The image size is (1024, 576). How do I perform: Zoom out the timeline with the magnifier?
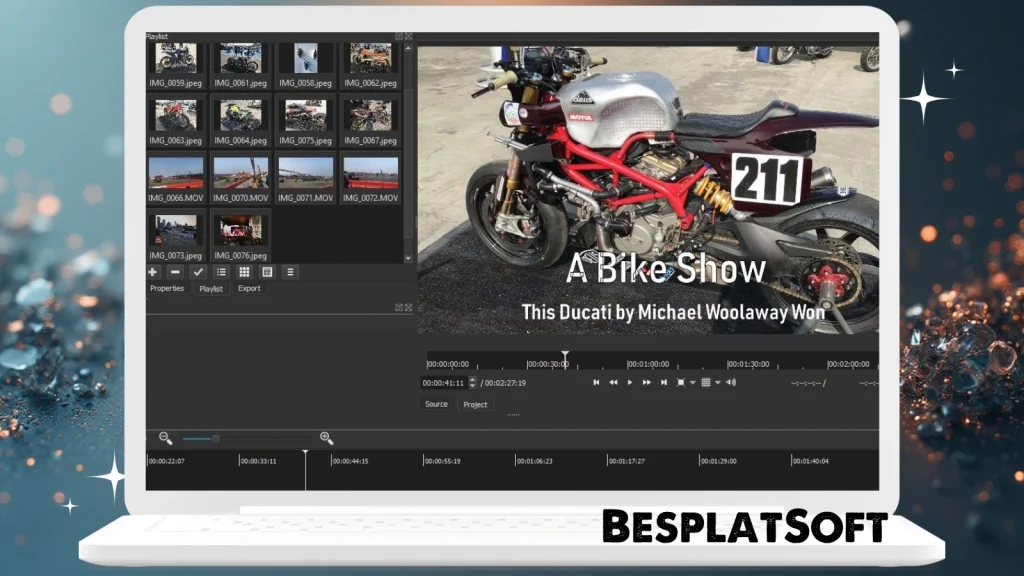(166, 438)
